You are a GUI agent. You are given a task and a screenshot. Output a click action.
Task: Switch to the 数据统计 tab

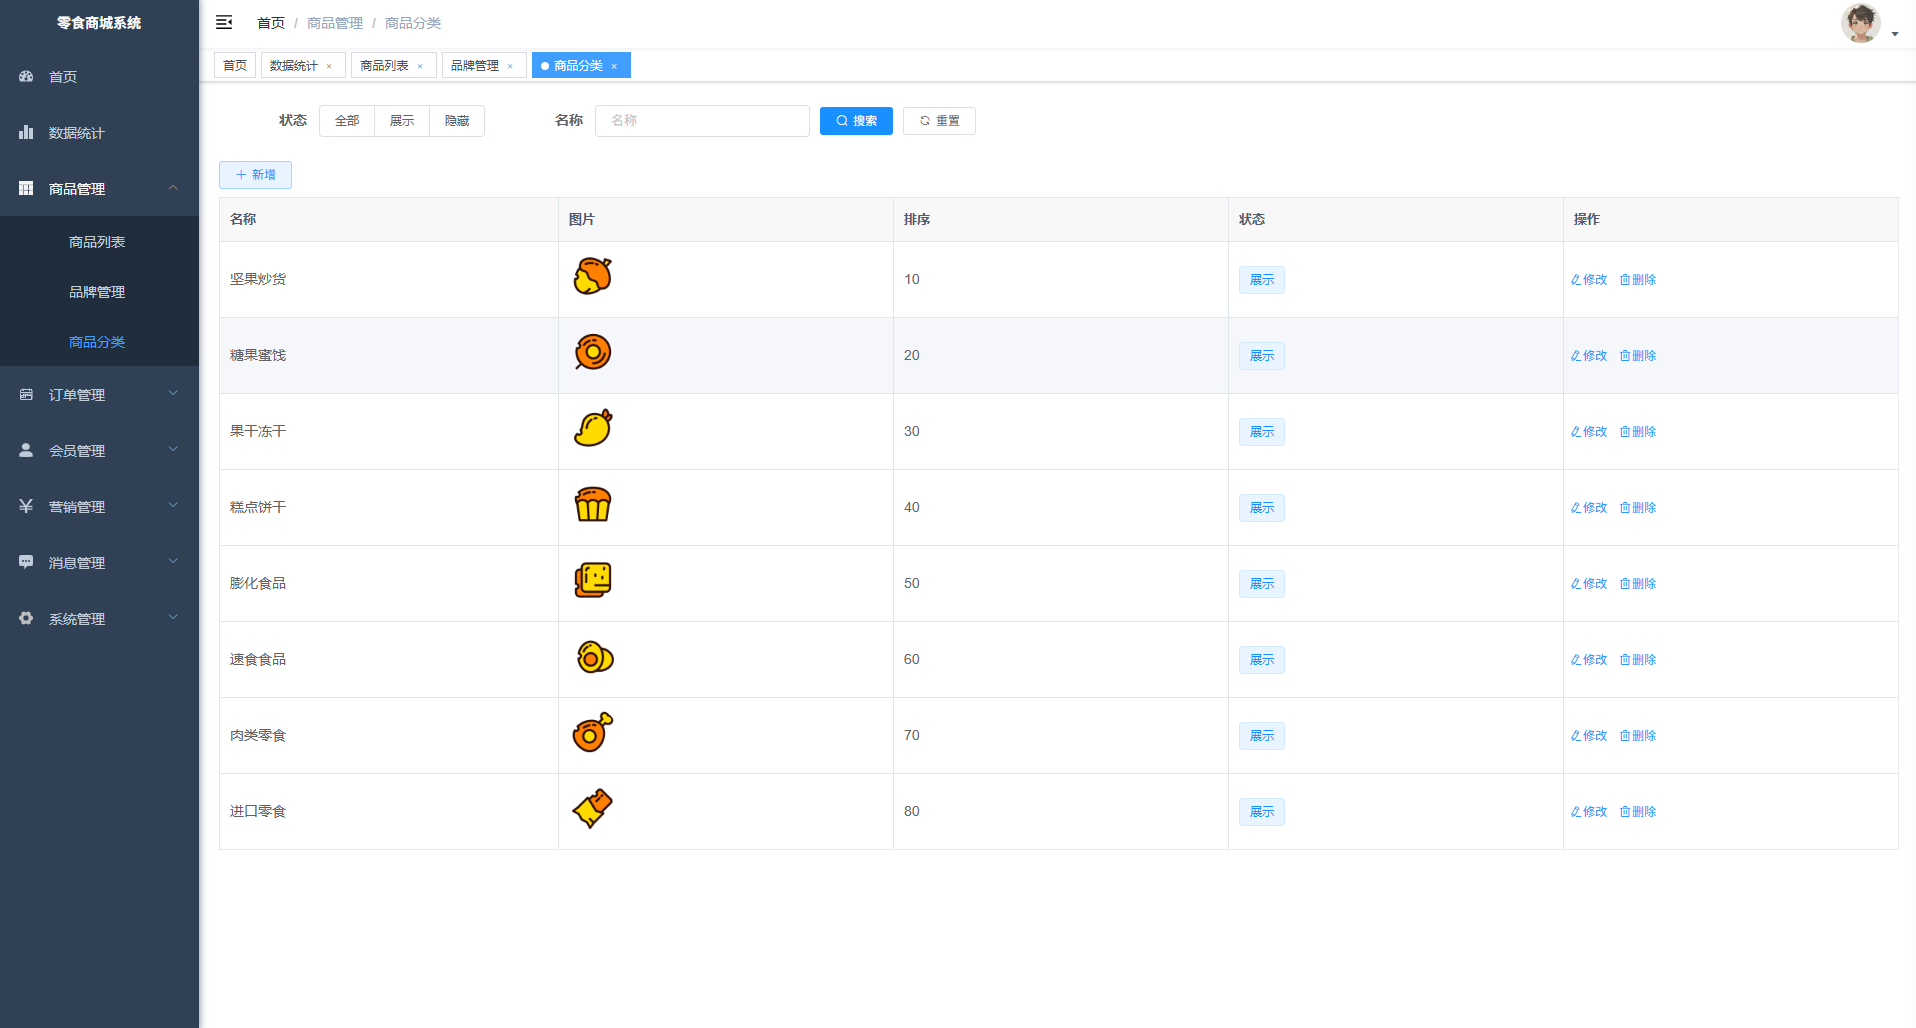pyautogui.click(x=293, y=66)
